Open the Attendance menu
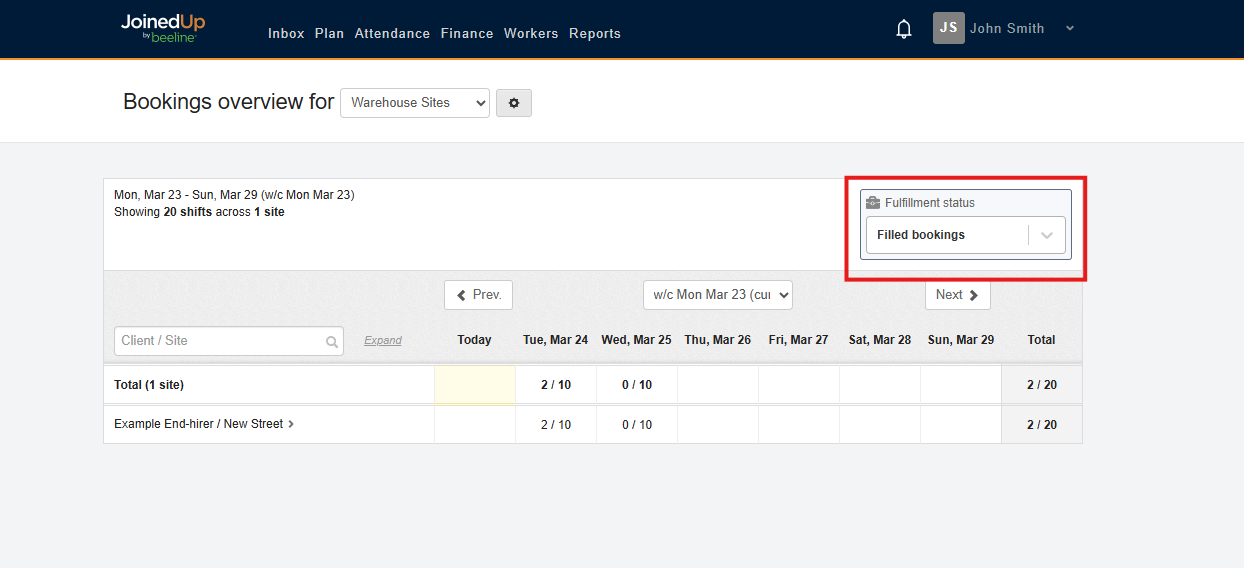The image size is (1244, 568). click(x=392, y=34)
